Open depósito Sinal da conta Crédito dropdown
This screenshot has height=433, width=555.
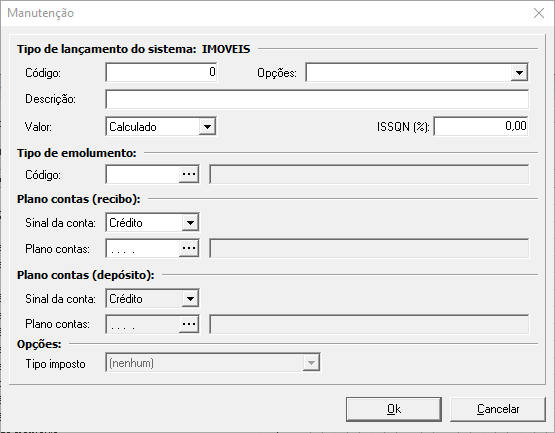coord(190,299)
